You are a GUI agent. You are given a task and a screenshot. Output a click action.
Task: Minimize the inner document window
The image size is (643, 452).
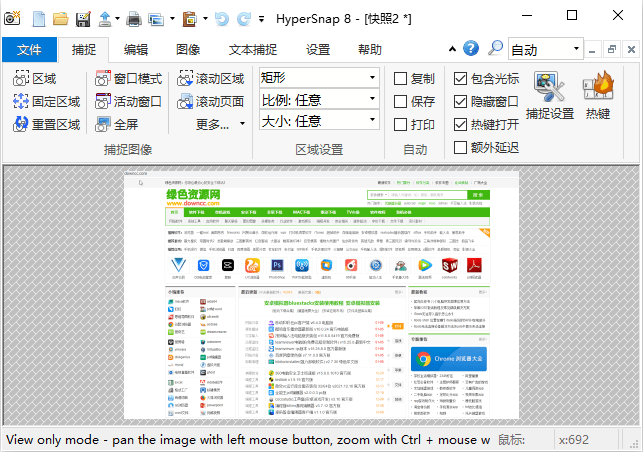coord(592,50)
